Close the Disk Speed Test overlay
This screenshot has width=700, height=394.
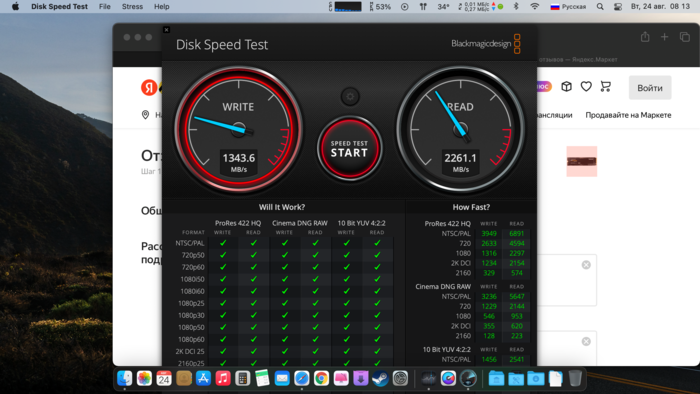[x=166, y=30]
